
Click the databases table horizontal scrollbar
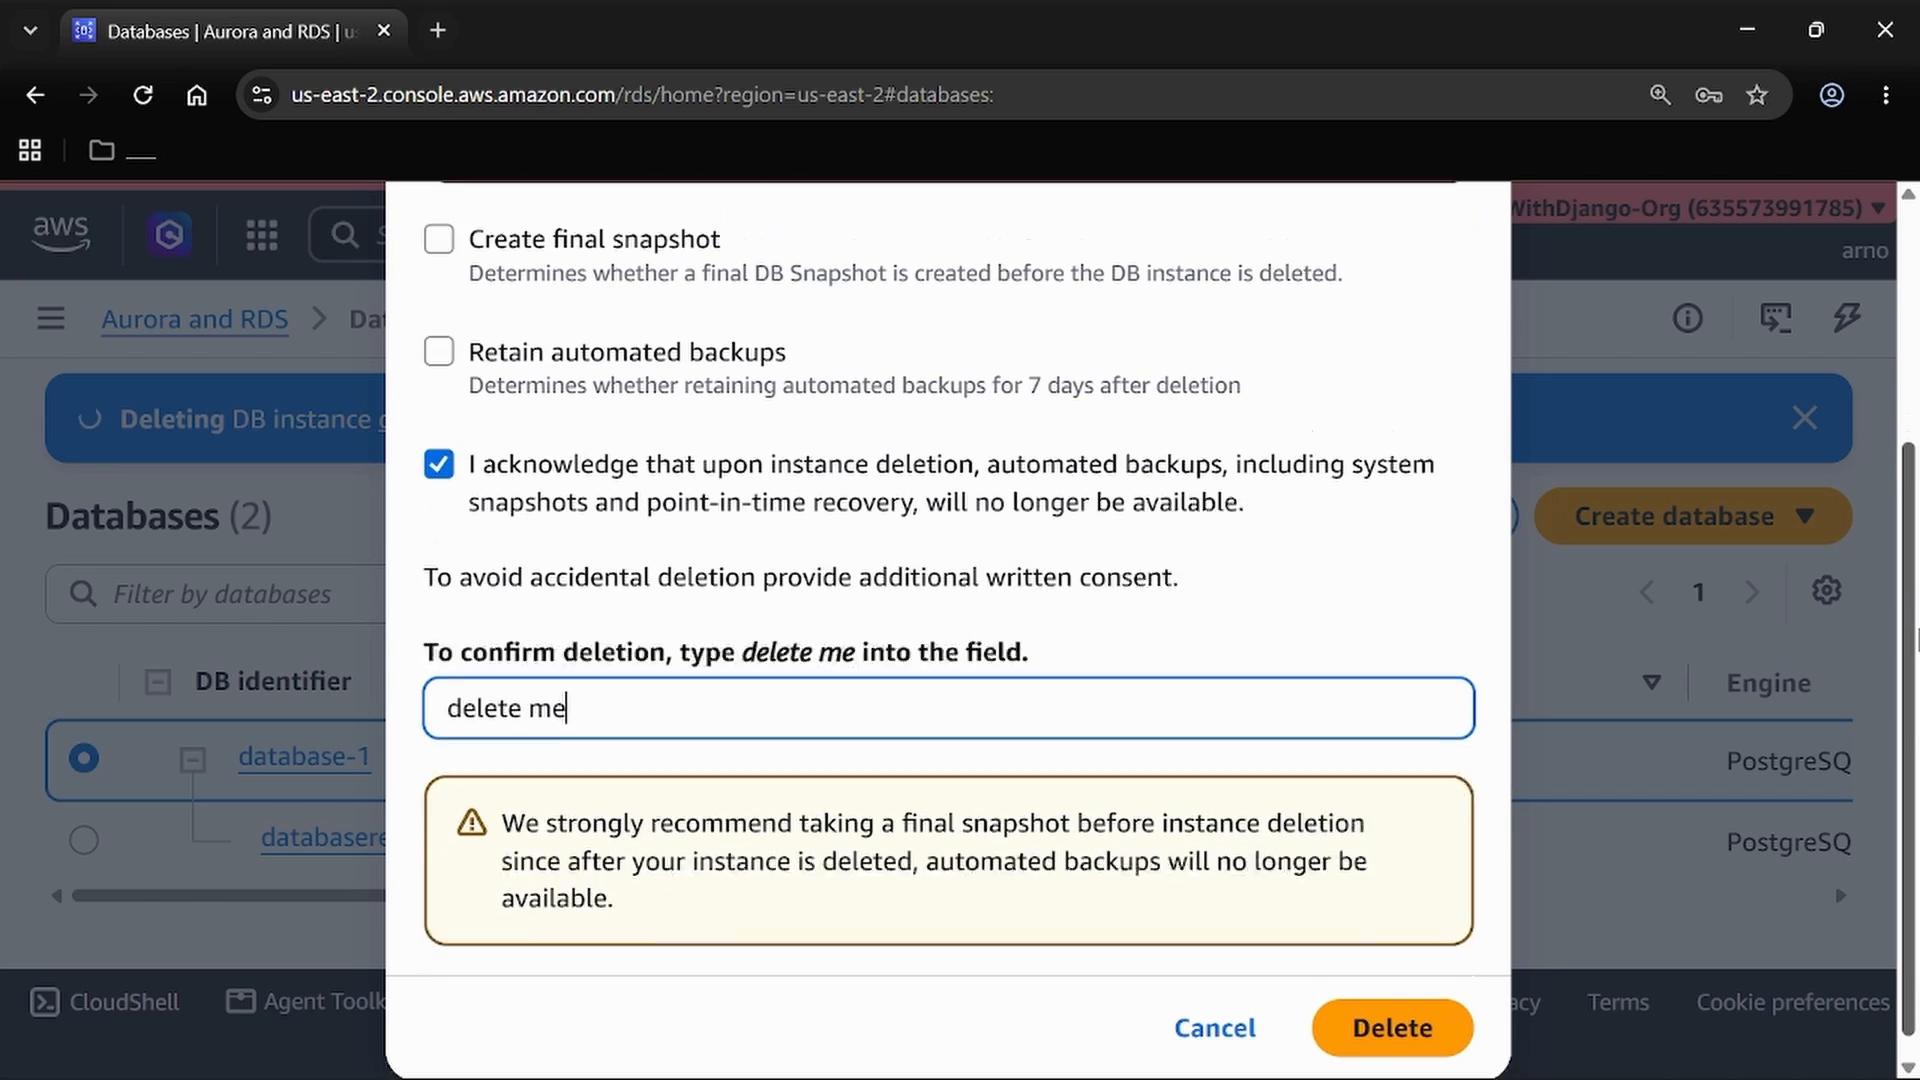click(230, 896)
